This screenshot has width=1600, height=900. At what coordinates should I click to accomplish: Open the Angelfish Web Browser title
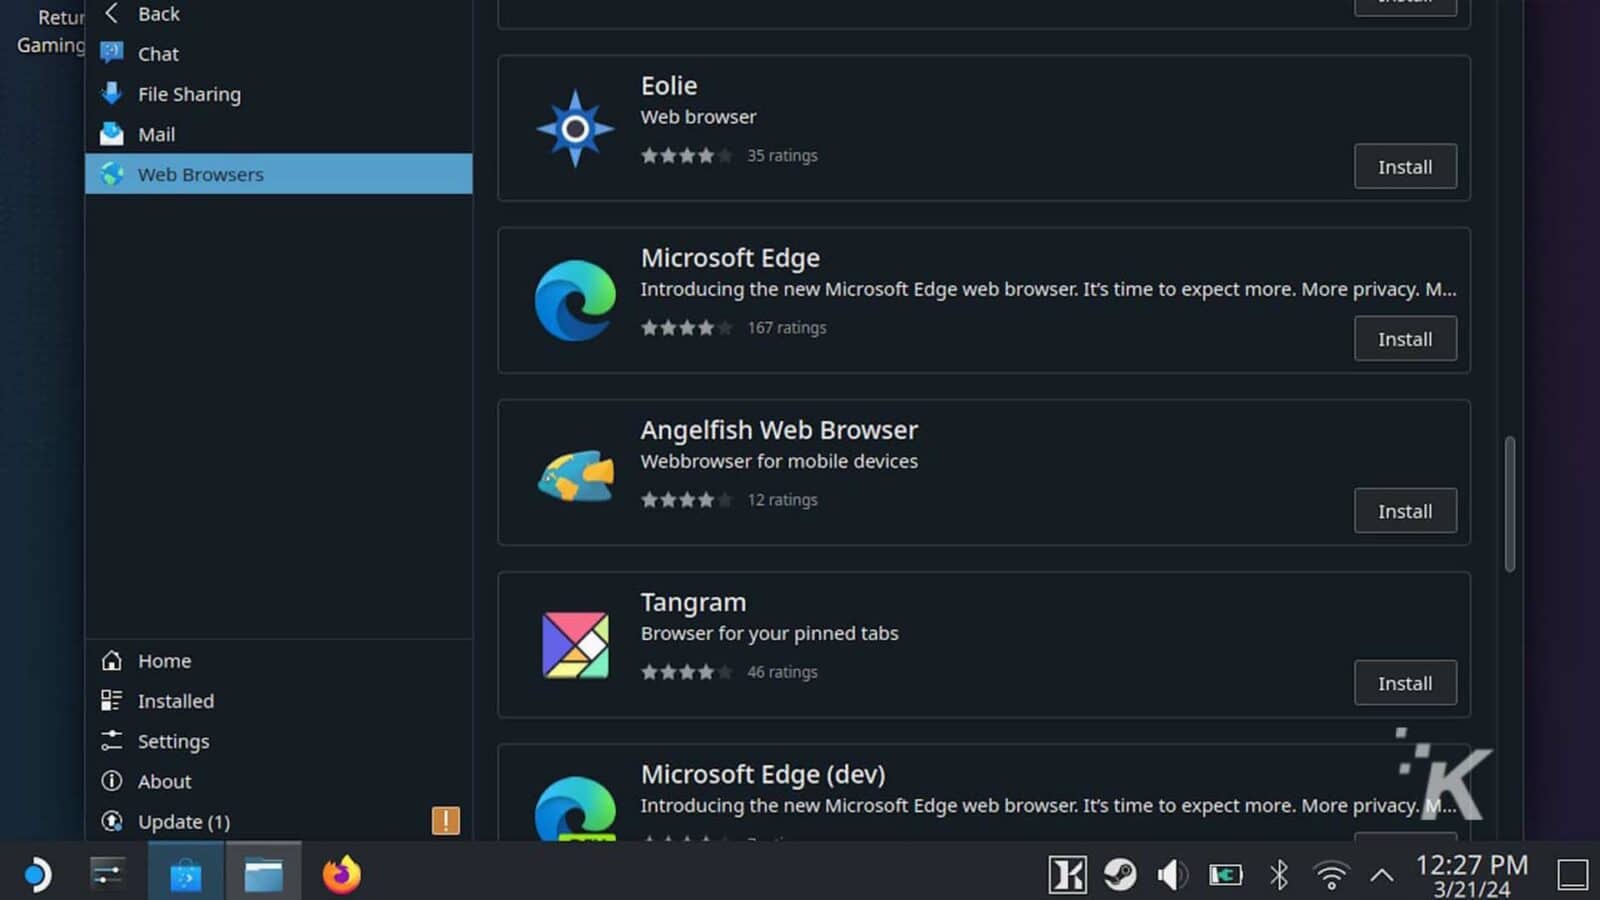click(x=779, y=430)
